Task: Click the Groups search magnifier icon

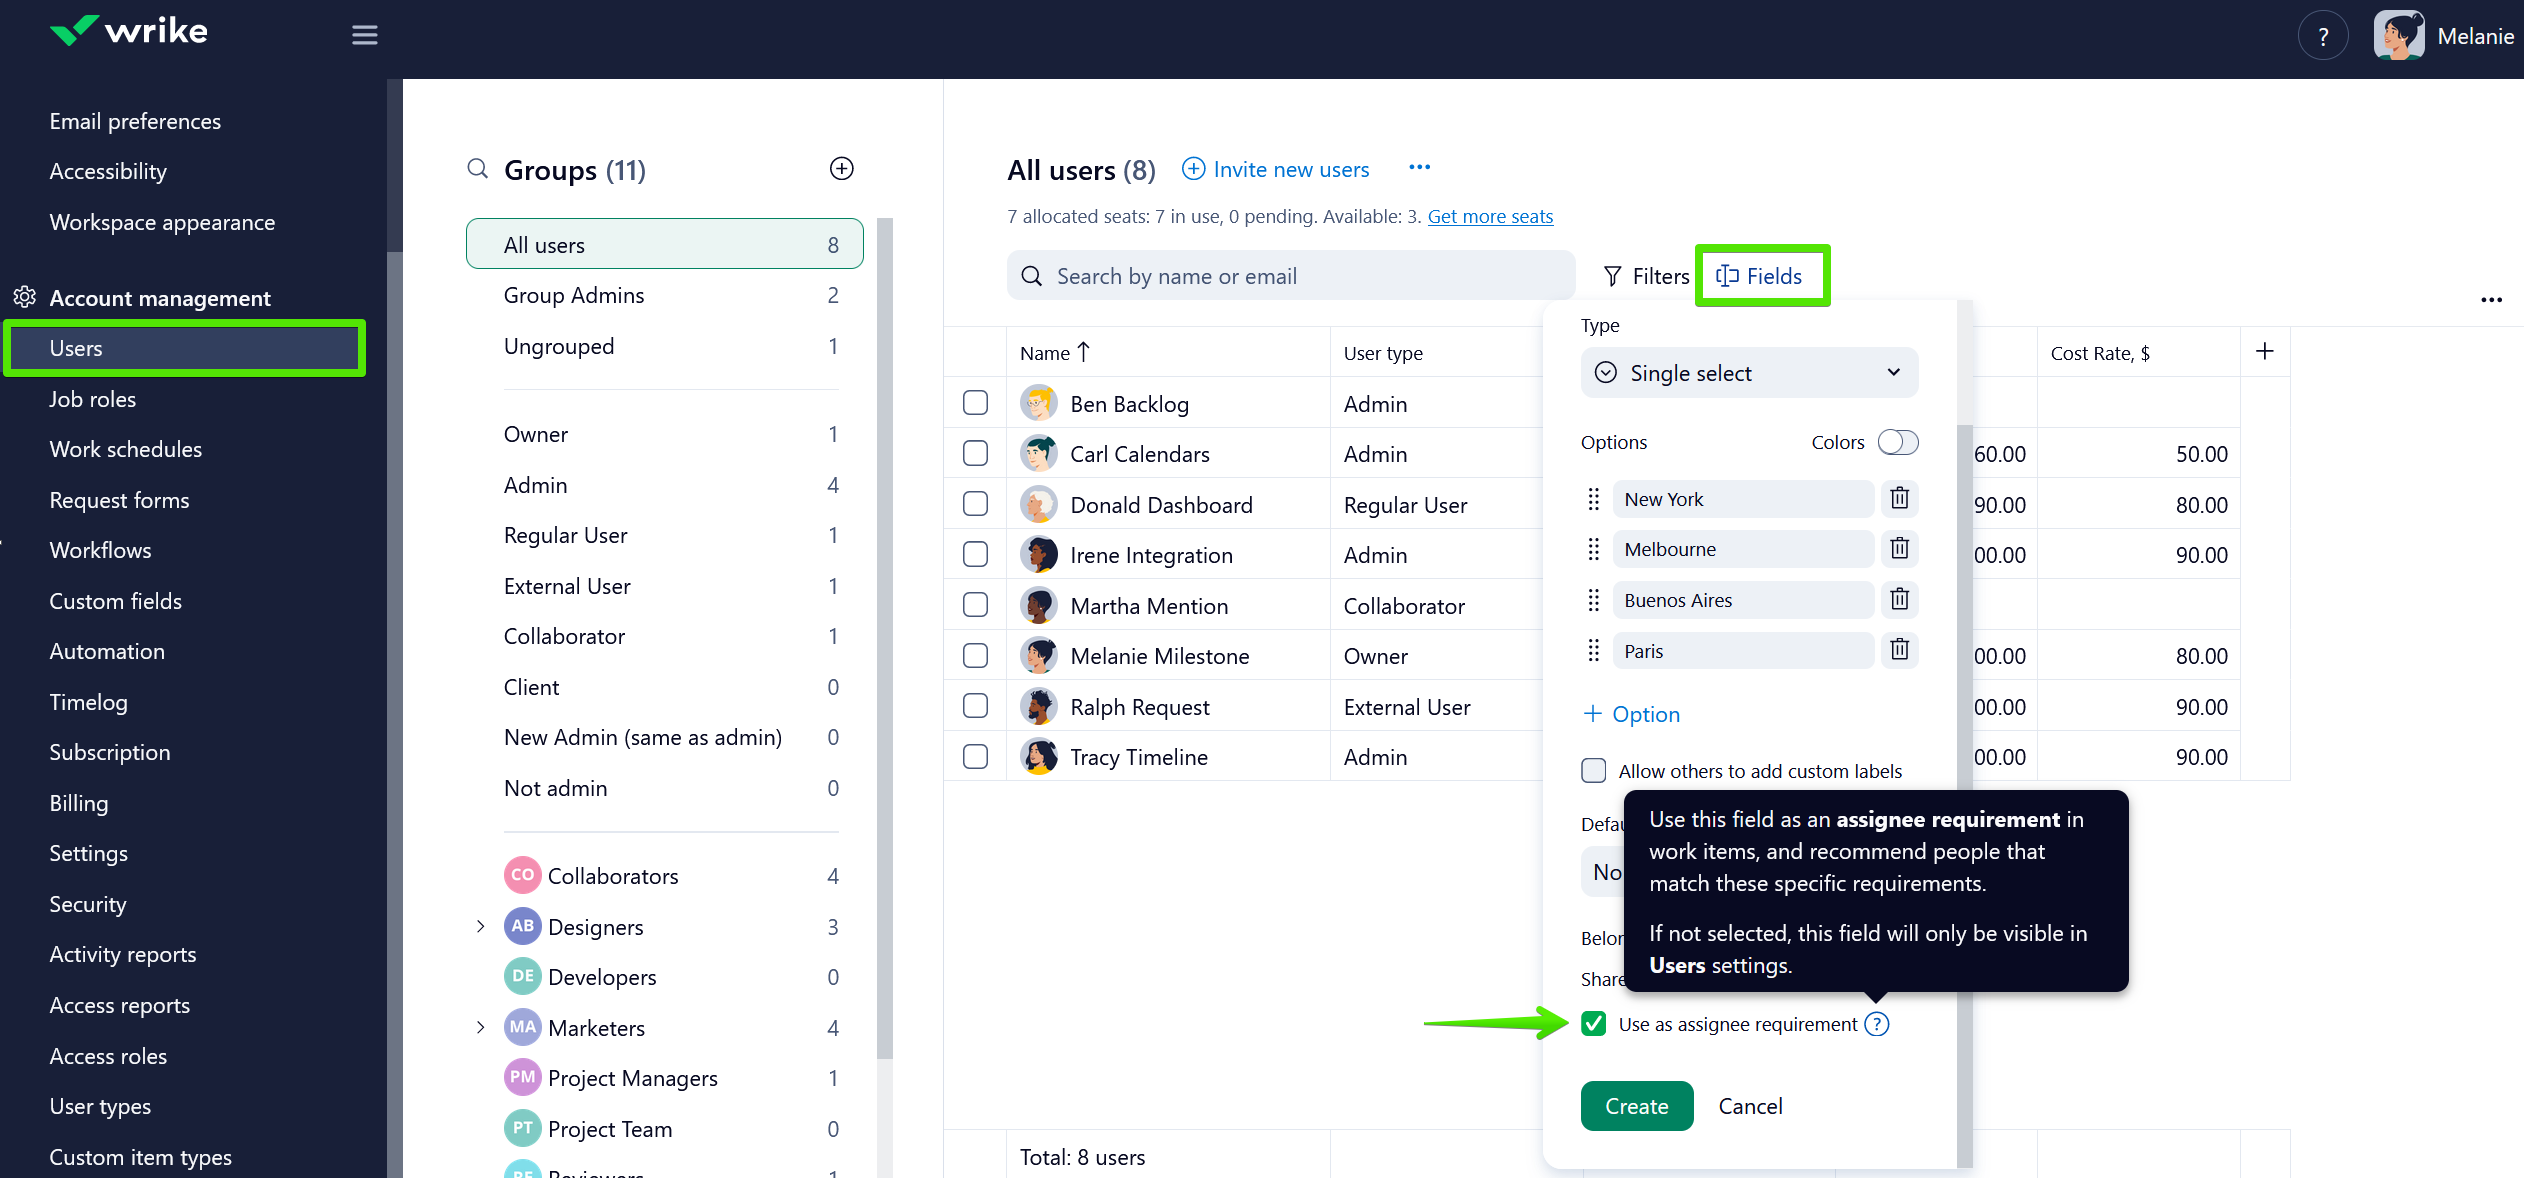Action: tap(478, 169)
